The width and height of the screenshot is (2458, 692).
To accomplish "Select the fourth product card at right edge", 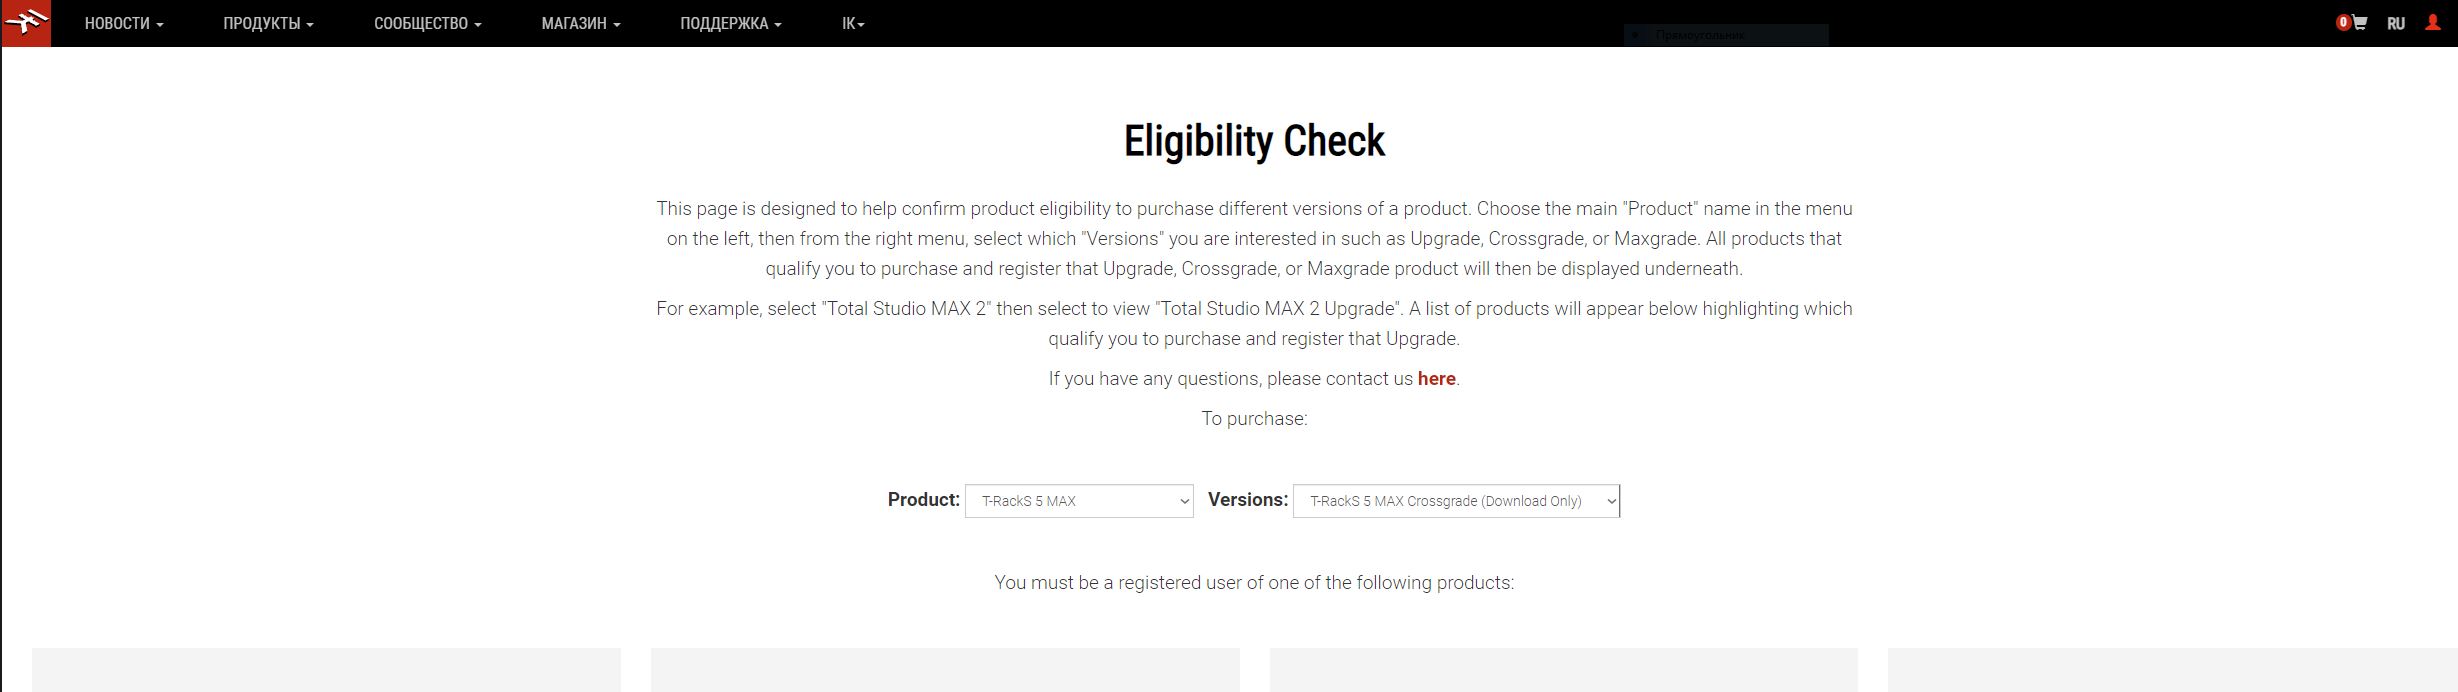I will click(2172, 670).
